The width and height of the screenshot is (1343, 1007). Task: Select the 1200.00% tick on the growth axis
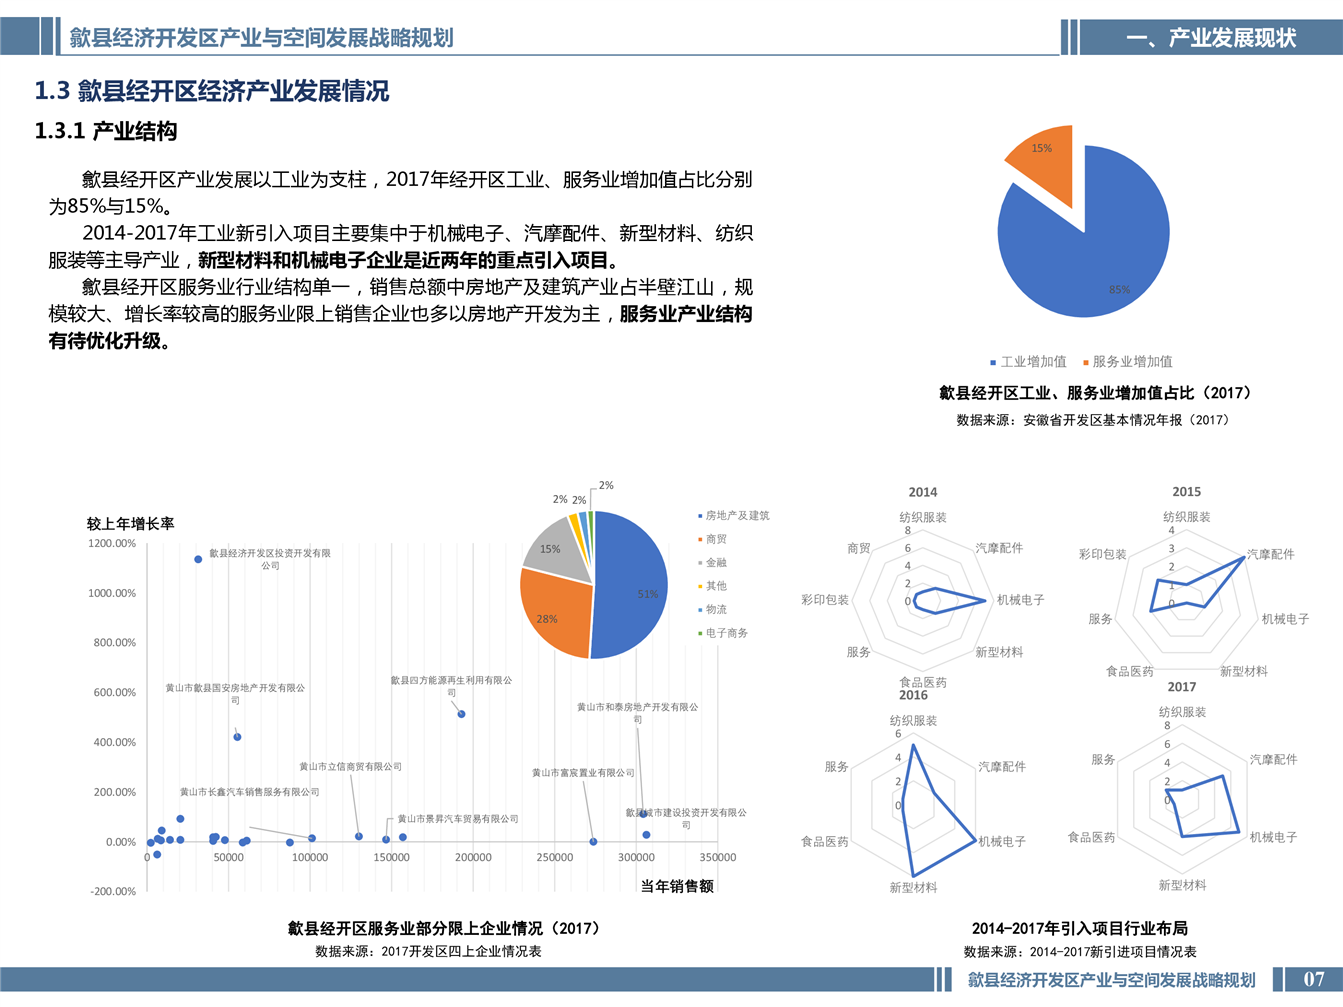tap(112, 544)
